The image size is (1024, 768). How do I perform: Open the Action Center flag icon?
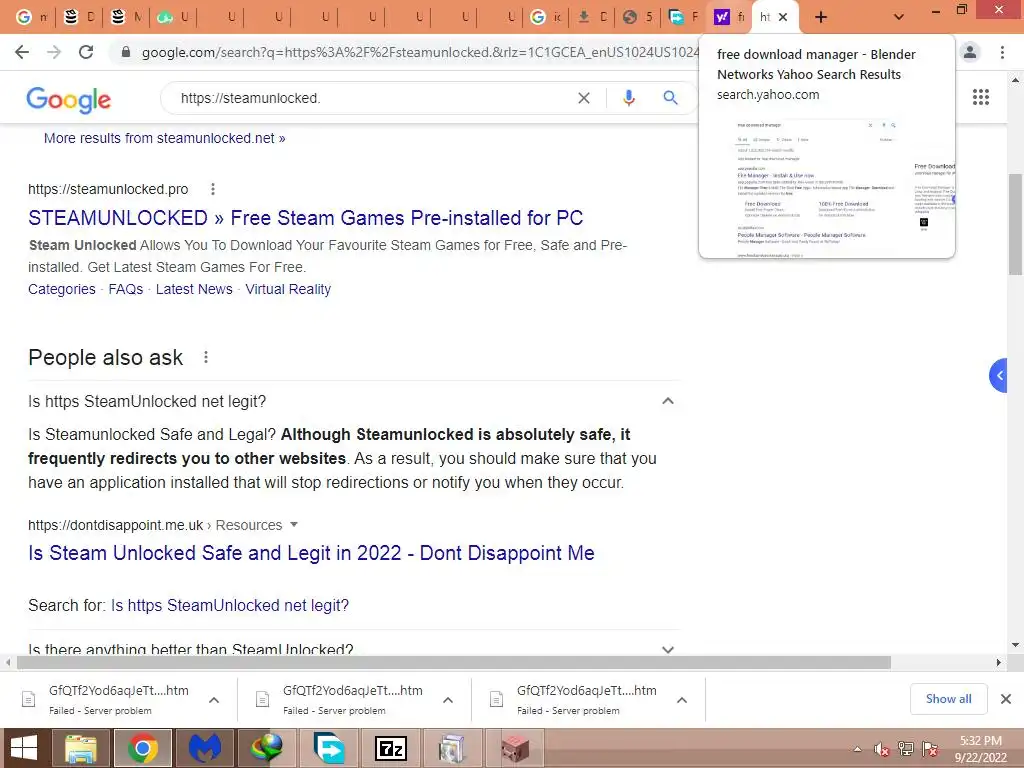(x=930, y=749)
